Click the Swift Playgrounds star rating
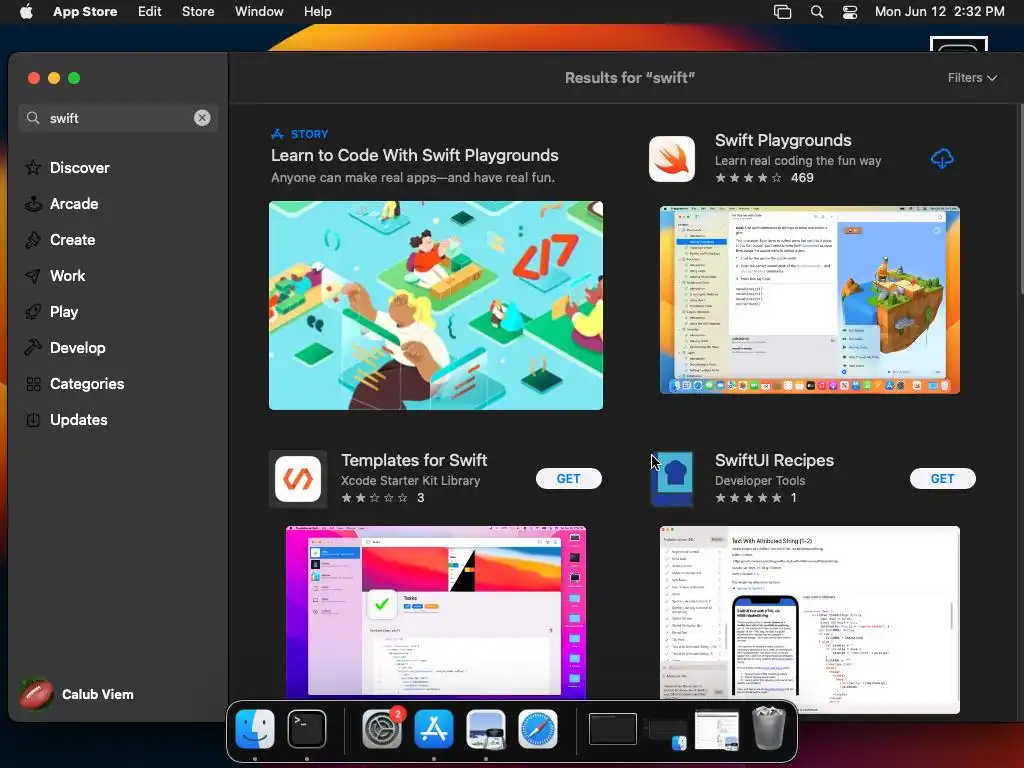 point(748,178)
